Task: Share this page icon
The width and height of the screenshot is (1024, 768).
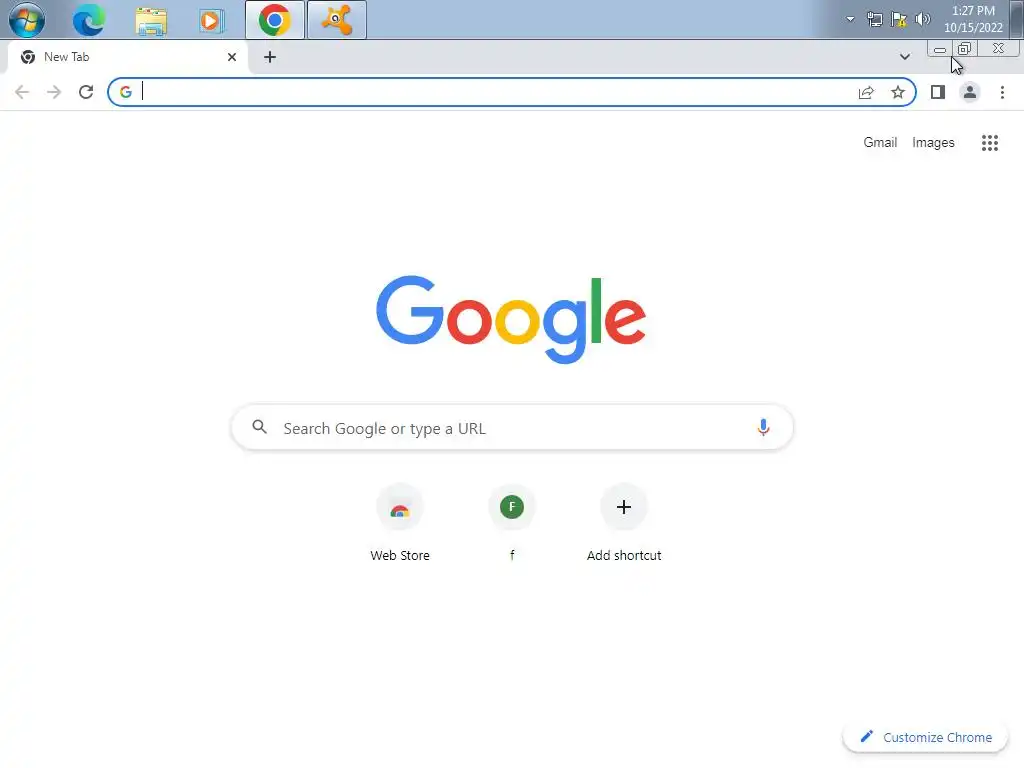Action: coord(866,92)
